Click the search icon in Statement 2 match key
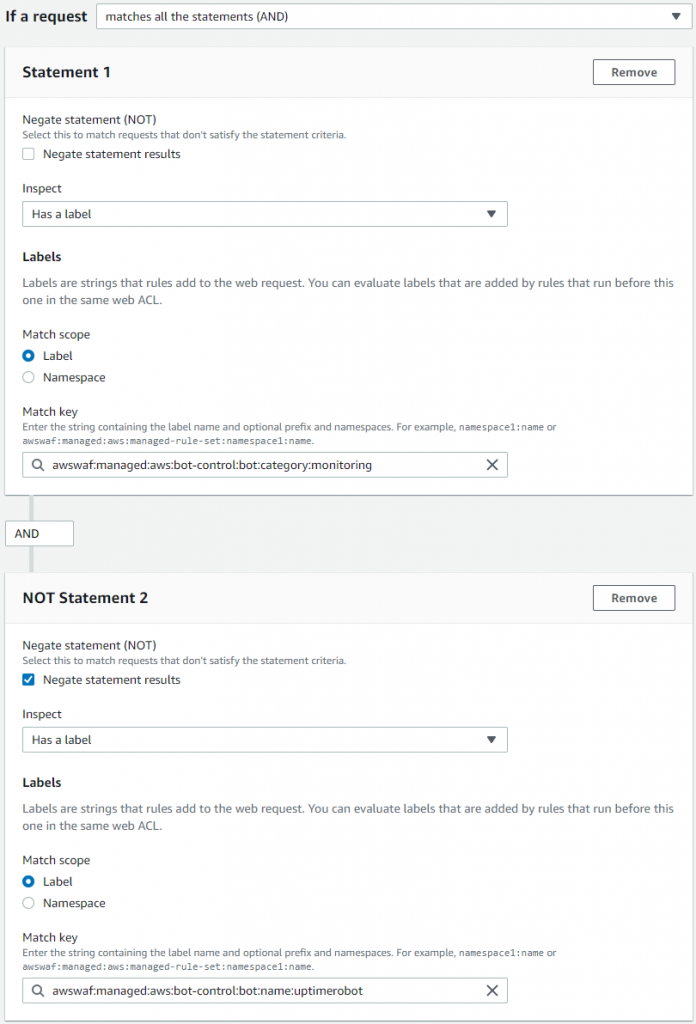This screenshot has height=1024, width=696. tap(39, 990)
